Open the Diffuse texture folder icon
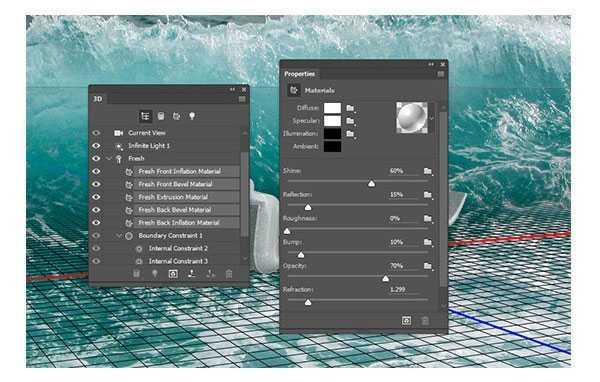The width and height of the screenshot is (600, 382). click(350, 108)
